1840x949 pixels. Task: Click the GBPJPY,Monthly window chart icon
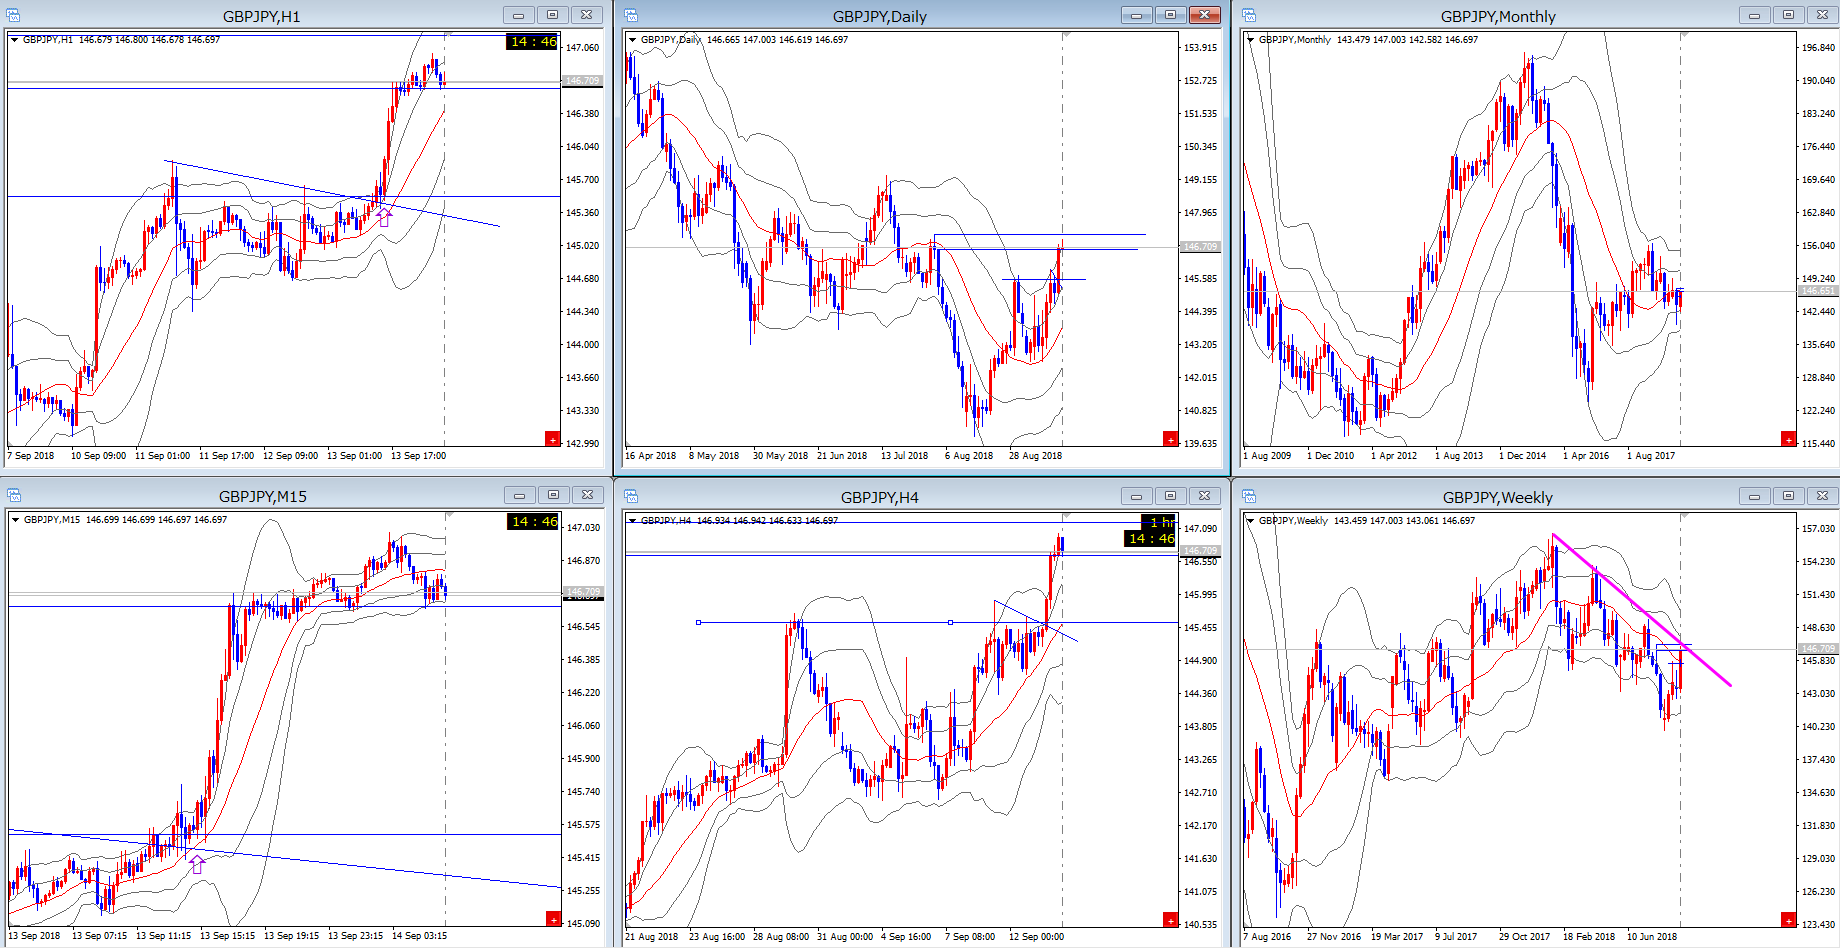1249,15
